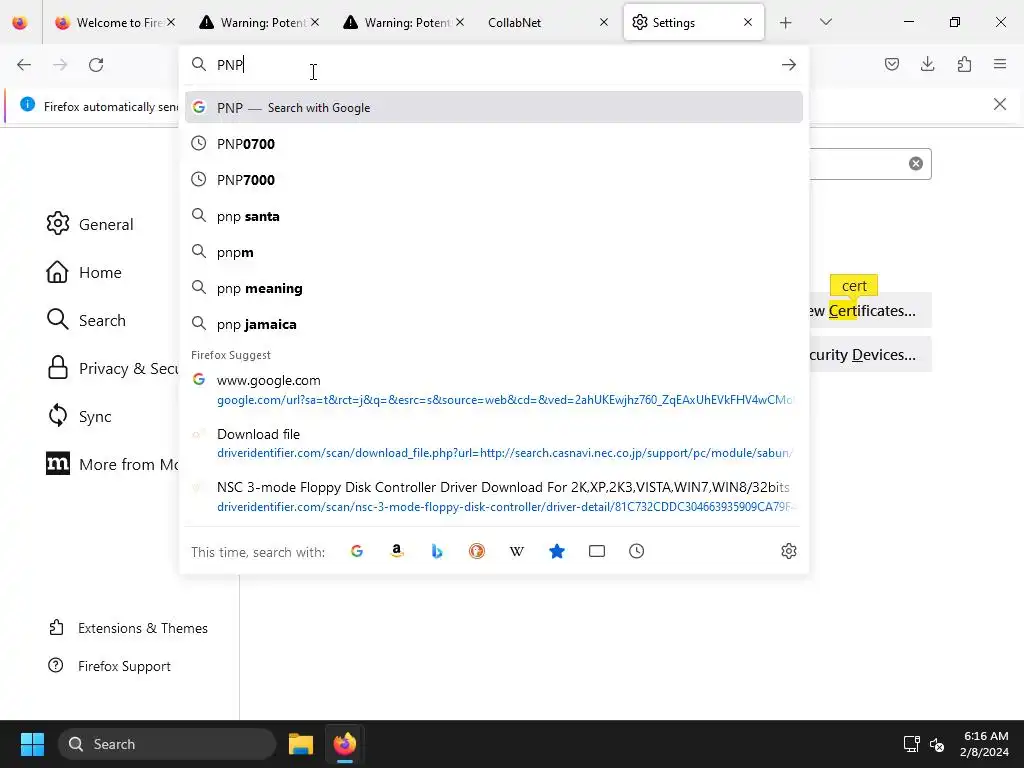Switch to second Warning: Potential tab
Viewport: 1024px width, 768px height.
[x=404, y=22]
